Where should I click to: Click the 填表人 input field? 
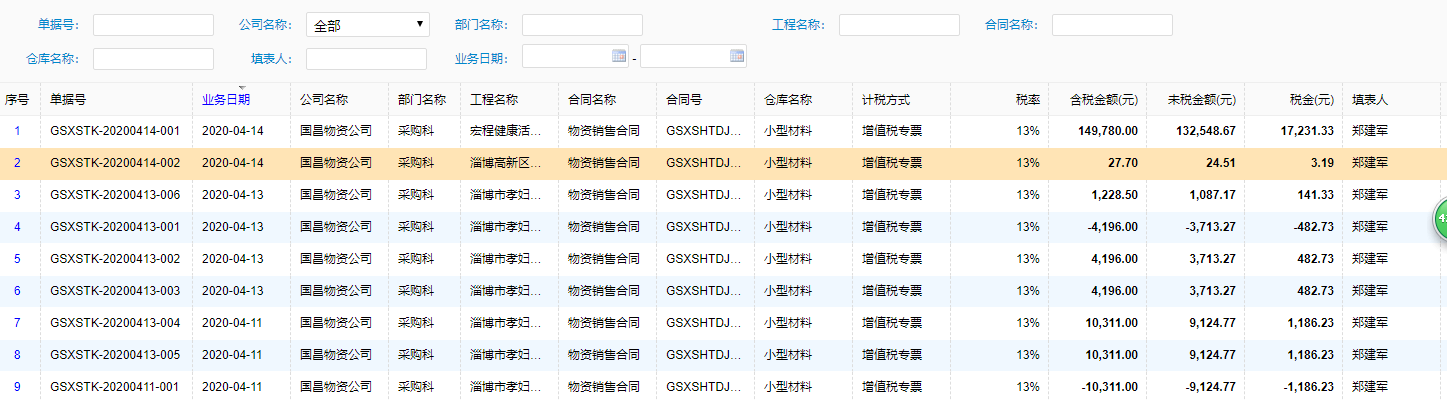coord(366,59)
